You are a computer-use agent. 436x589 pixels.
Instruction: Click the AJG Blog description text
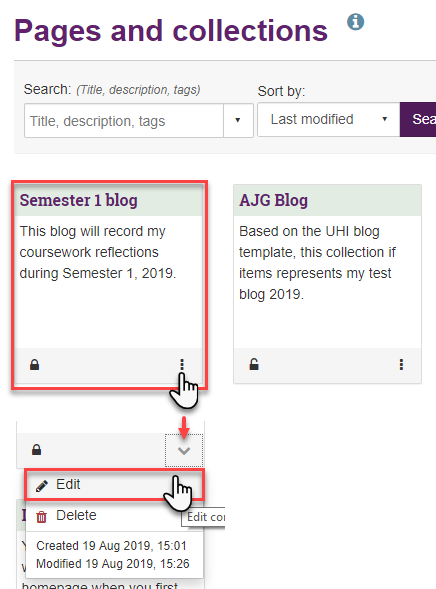(x=317, y=263)
